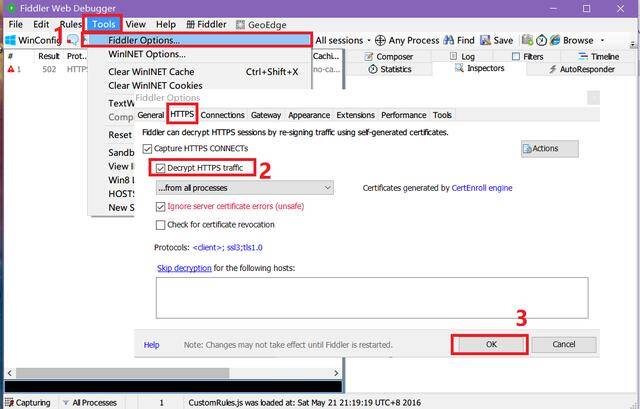The height and width of the screenshot is (409, 640).
Task: Click the Skip decryption link
Action: pyautogui.click(x=184, y=268)
